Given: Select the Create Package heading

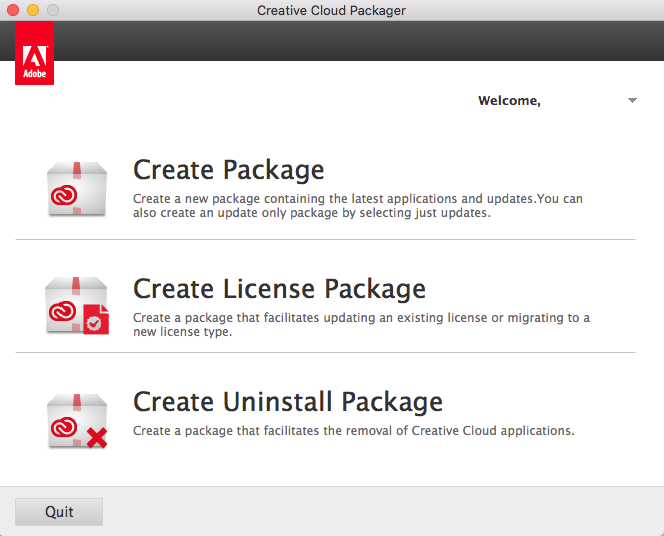Looking at the screenshot, I should click(229, 170).
